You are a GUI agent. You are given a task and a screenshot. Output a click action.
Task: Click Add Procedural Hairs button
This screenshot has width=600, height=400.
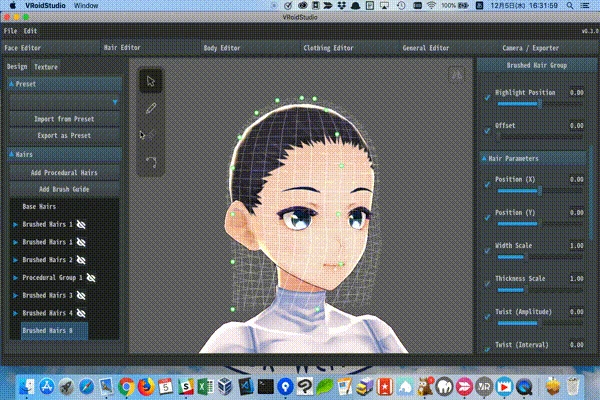pos(64,173)
